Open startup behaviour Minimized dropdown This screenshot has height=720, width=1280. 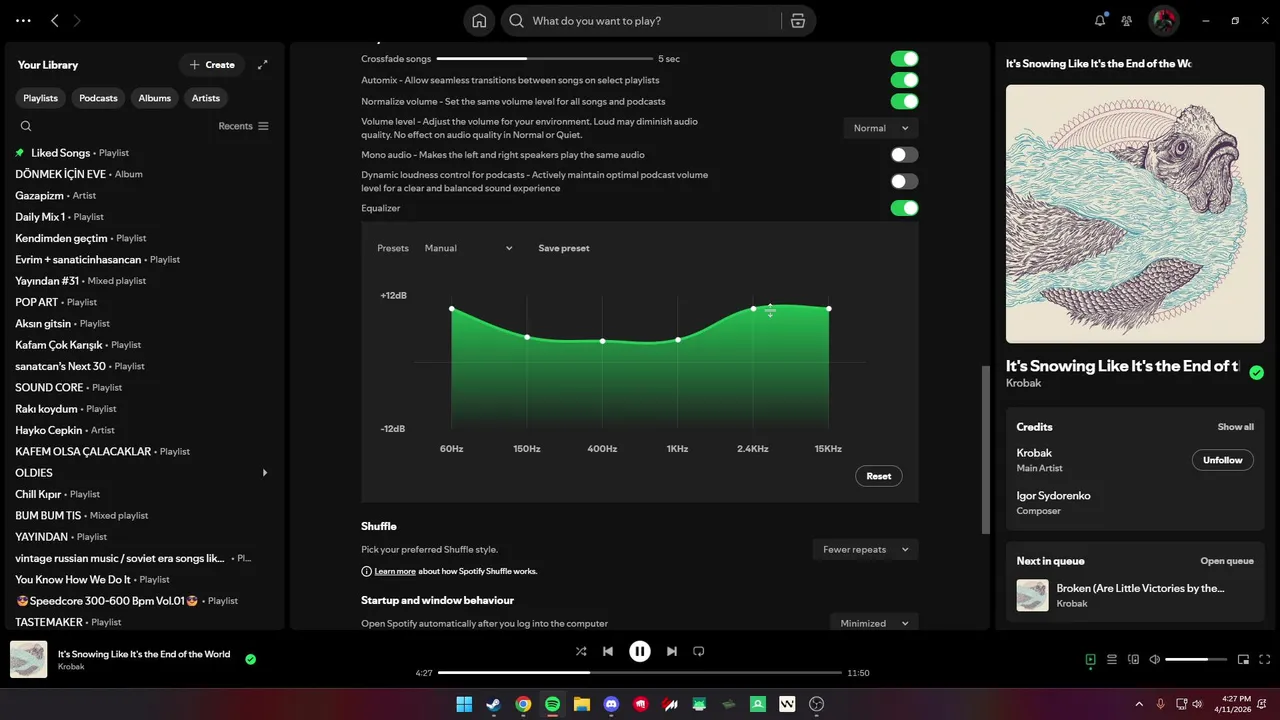click(x=874, y=623)
